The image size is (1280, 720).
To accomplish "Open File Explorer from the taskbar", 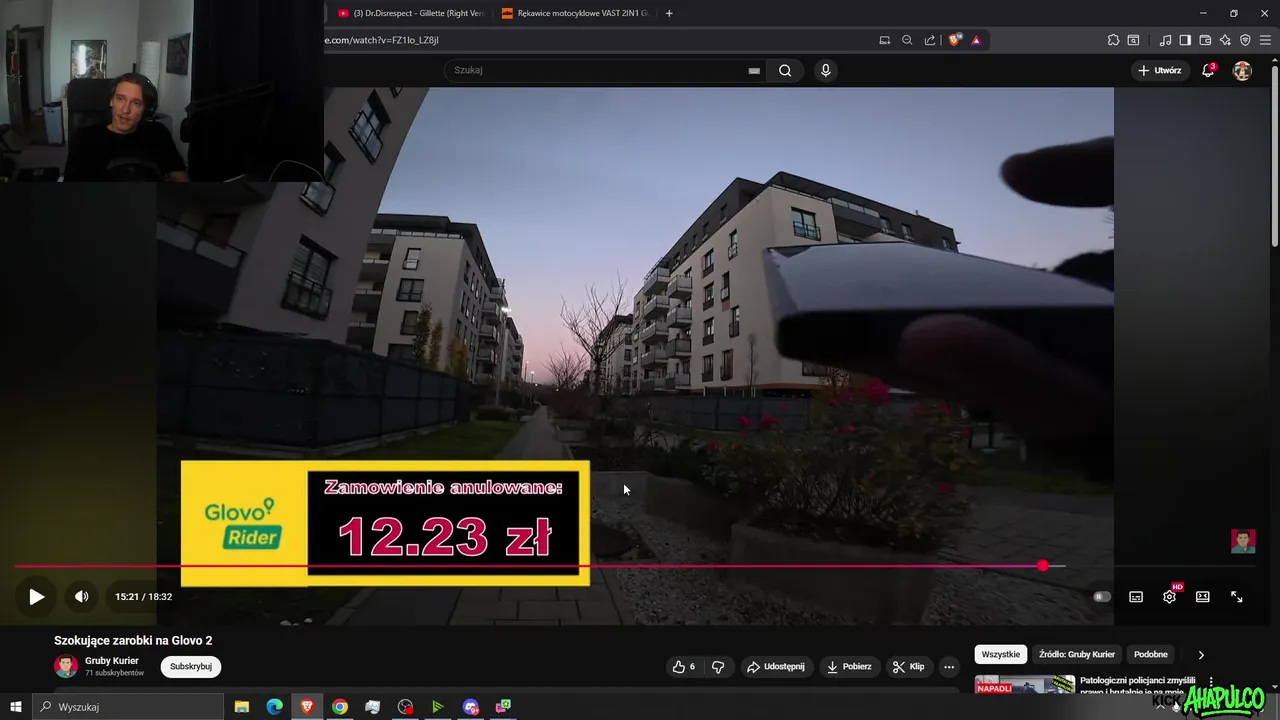I will 242,707.
